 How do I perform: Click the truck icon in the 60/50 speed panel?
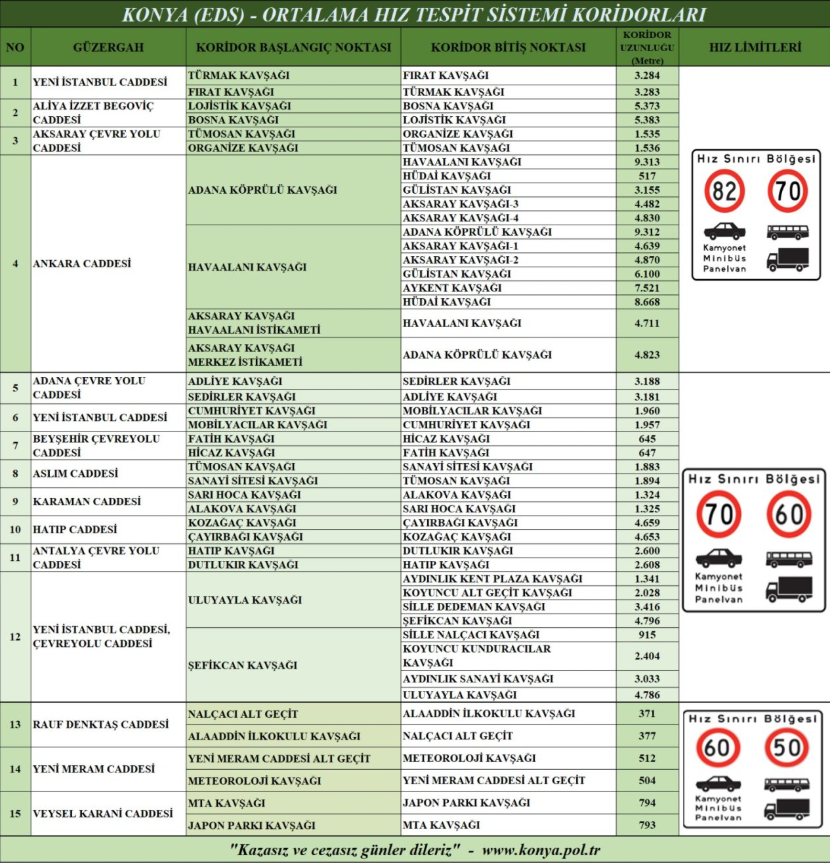click(788, 809)
